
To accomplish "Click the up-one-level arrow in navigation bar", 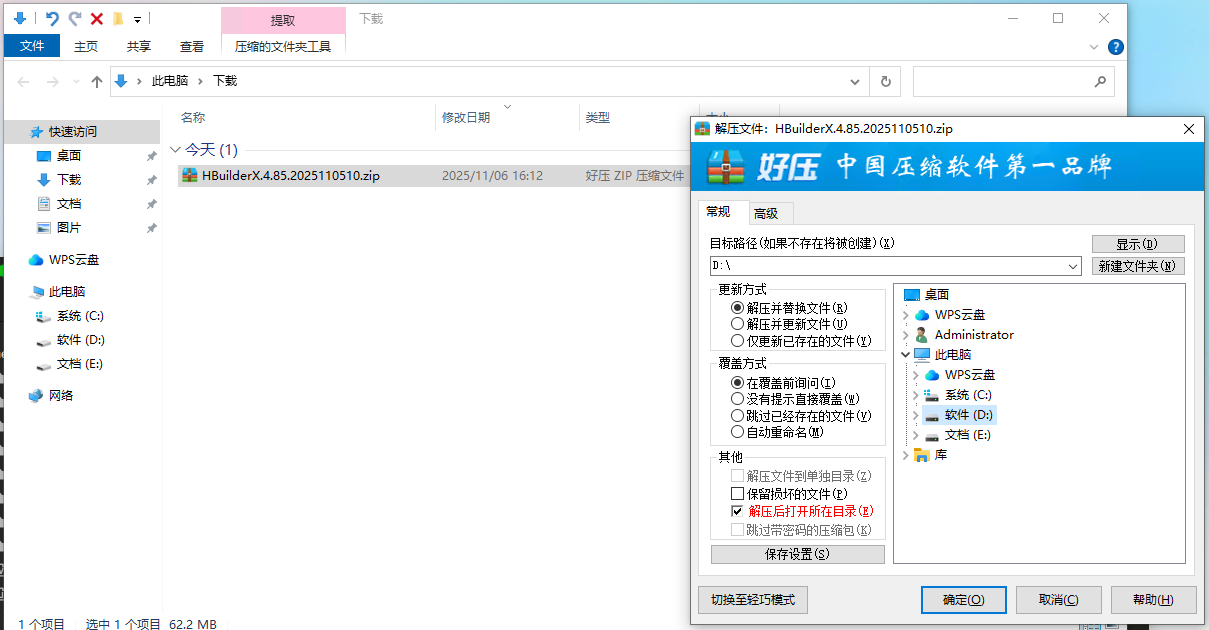I will [97, 82].
